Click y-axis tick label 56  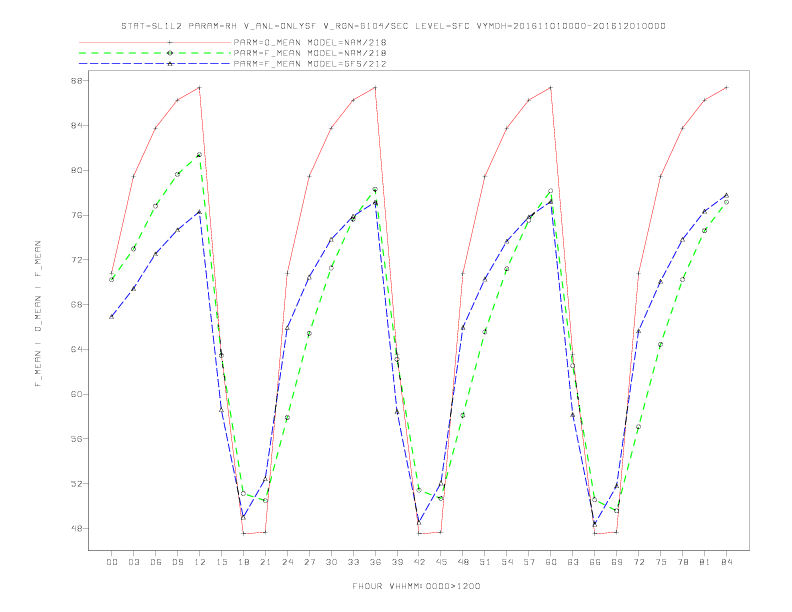tap(78, 439)
